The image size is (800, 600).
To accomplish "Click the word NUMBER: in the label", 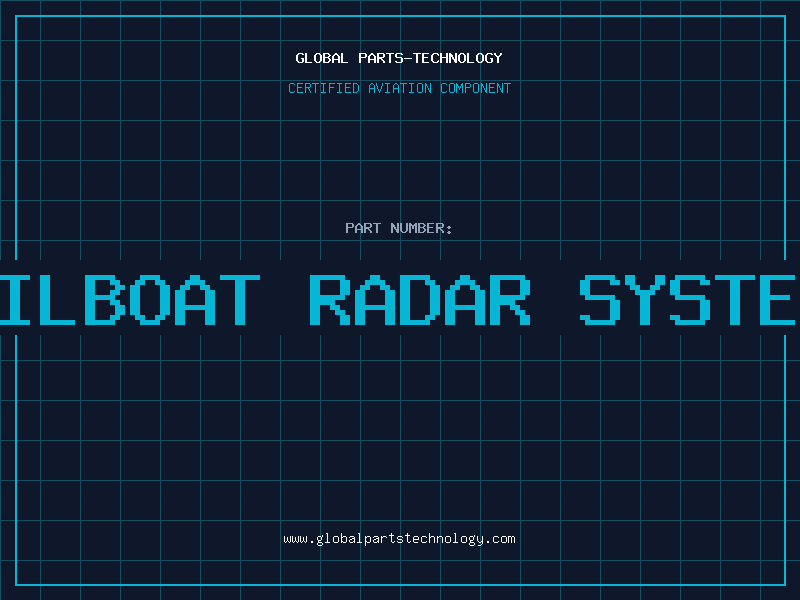I will pyautogui.click(x=422, y=228).
